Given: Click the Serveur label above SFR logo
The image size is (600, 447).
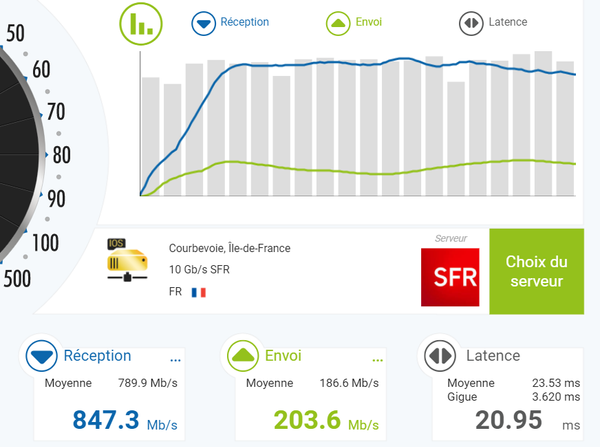Looking at the screenshot, I should coord(451,238).
